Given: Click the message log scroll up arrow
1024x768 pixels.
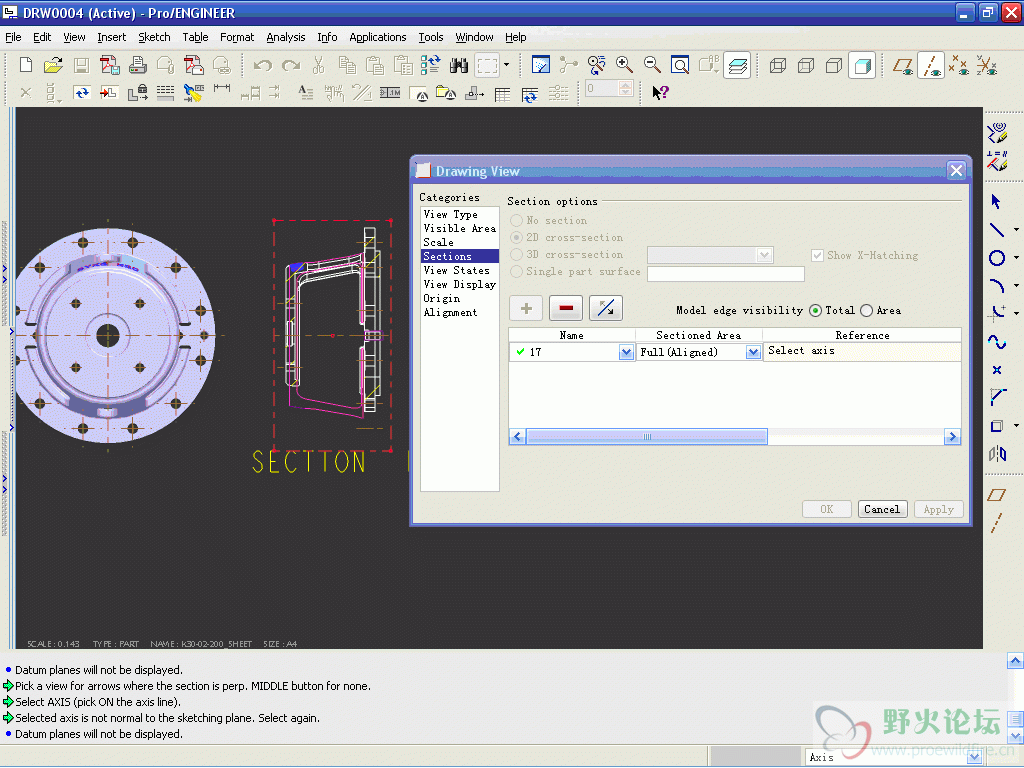Looking at the screenshot, I should pos(1015,661).
